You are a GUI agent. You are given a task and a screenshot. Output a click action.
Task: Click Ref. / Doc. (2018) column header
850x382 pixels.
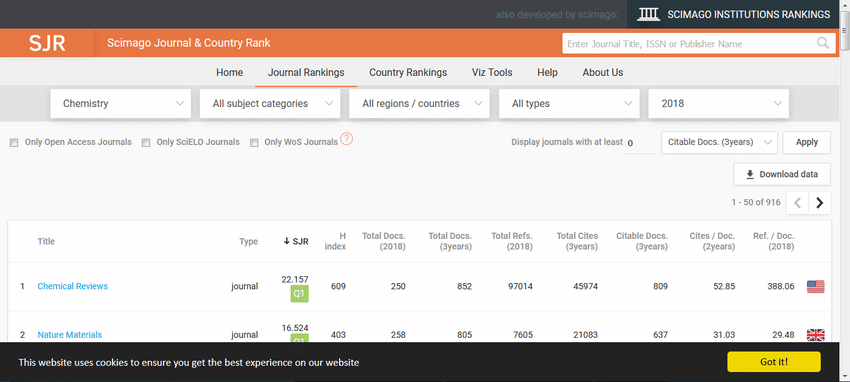point(774,242)
